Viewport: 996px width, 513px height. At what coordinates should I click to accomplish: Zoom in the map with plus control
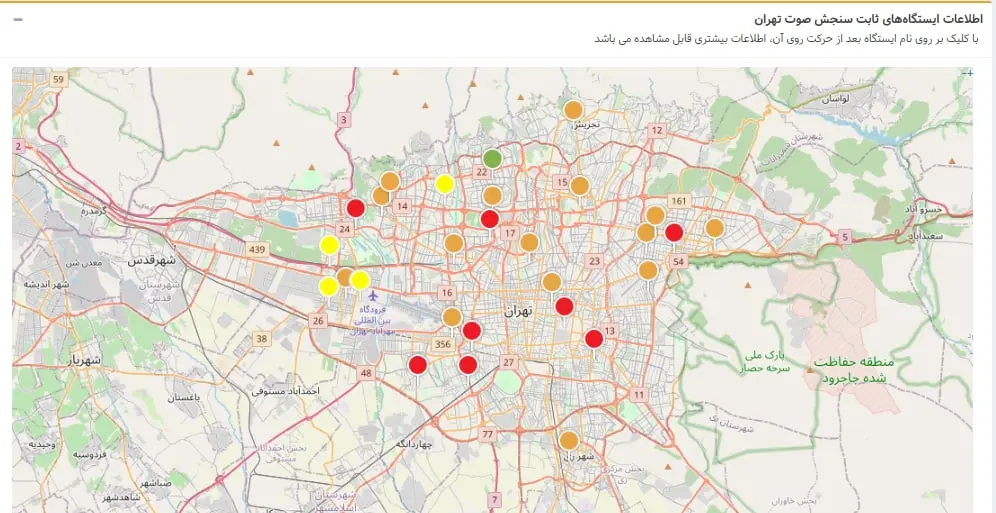click(x=969, y=74)
